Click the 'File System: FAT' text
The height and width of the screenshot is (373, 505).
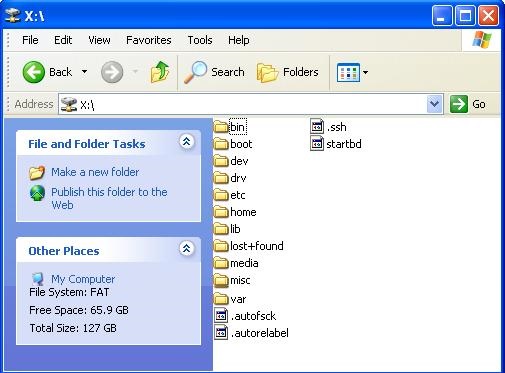69,292
